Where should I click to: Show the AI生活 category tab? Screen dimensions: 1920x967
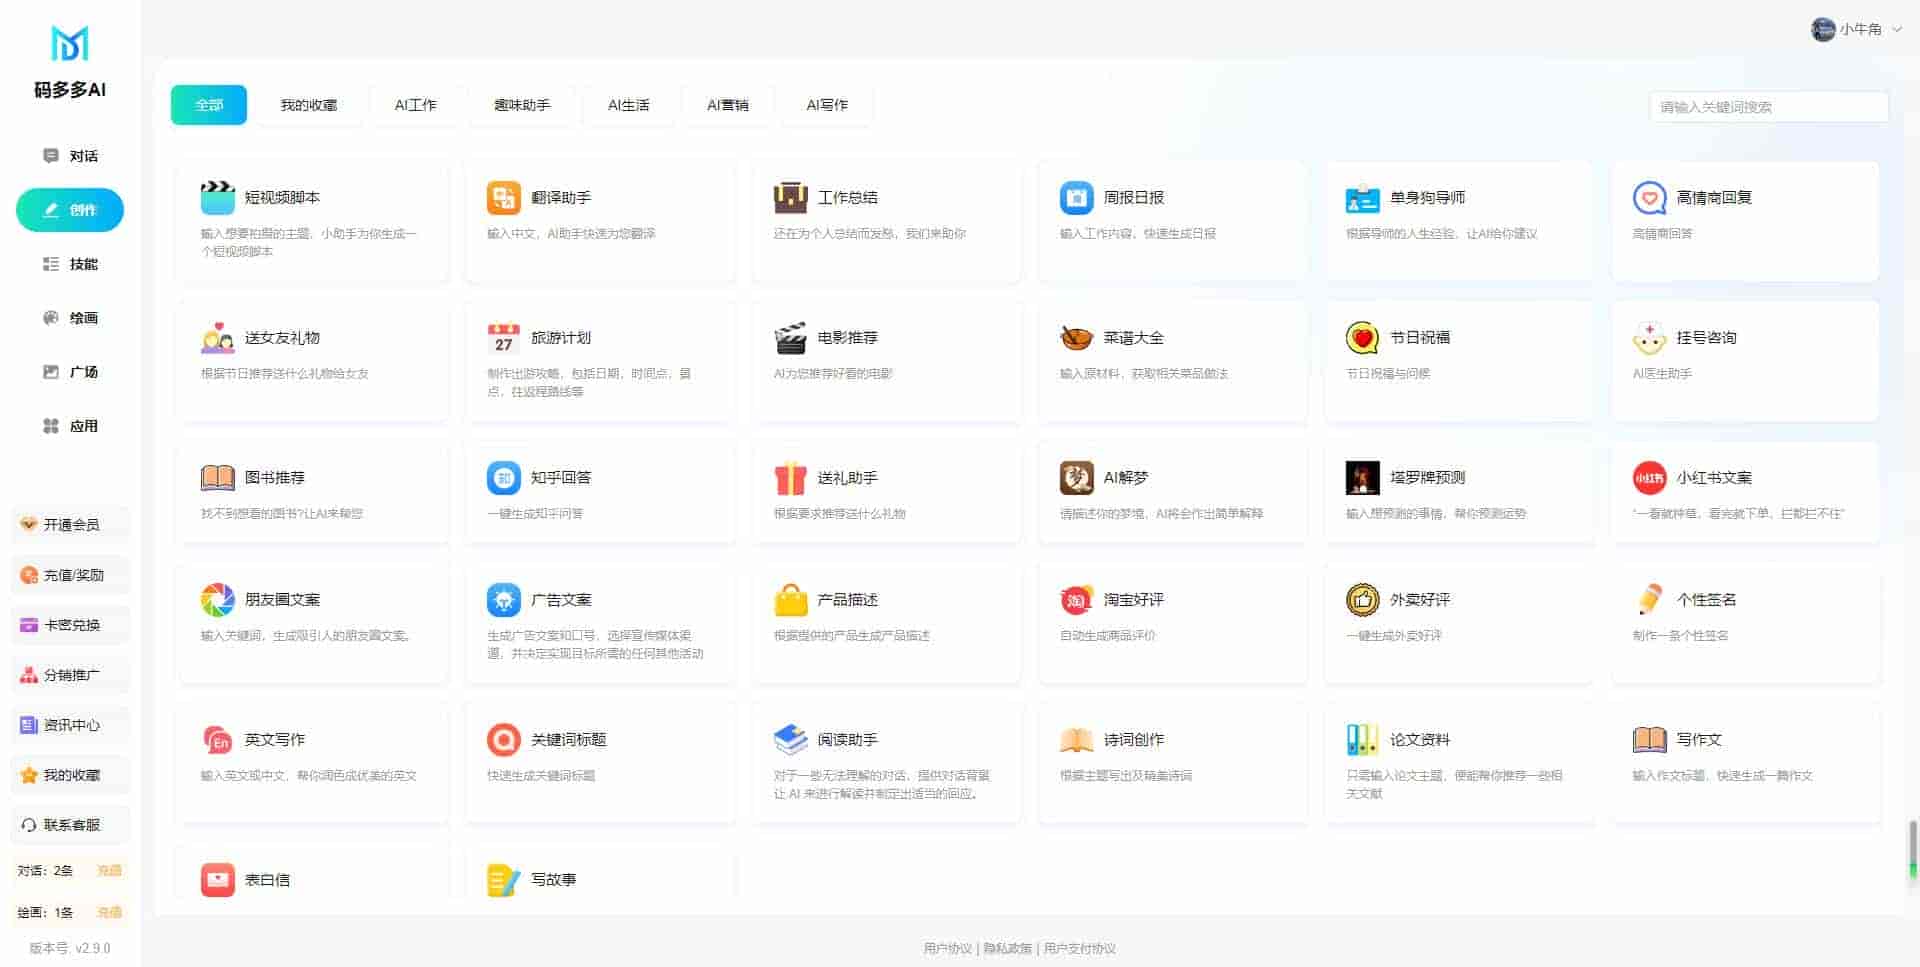628,105
